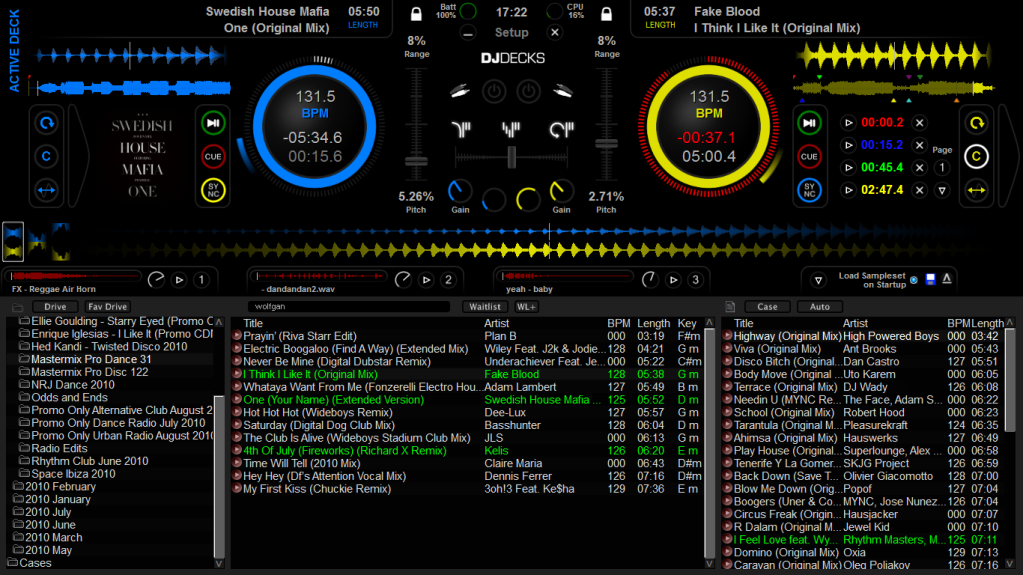Image resolution: width=1023 pixels, height=575 pixels.
Task: Play sample 2 dandandan2.wav
Action: point(426,280)
